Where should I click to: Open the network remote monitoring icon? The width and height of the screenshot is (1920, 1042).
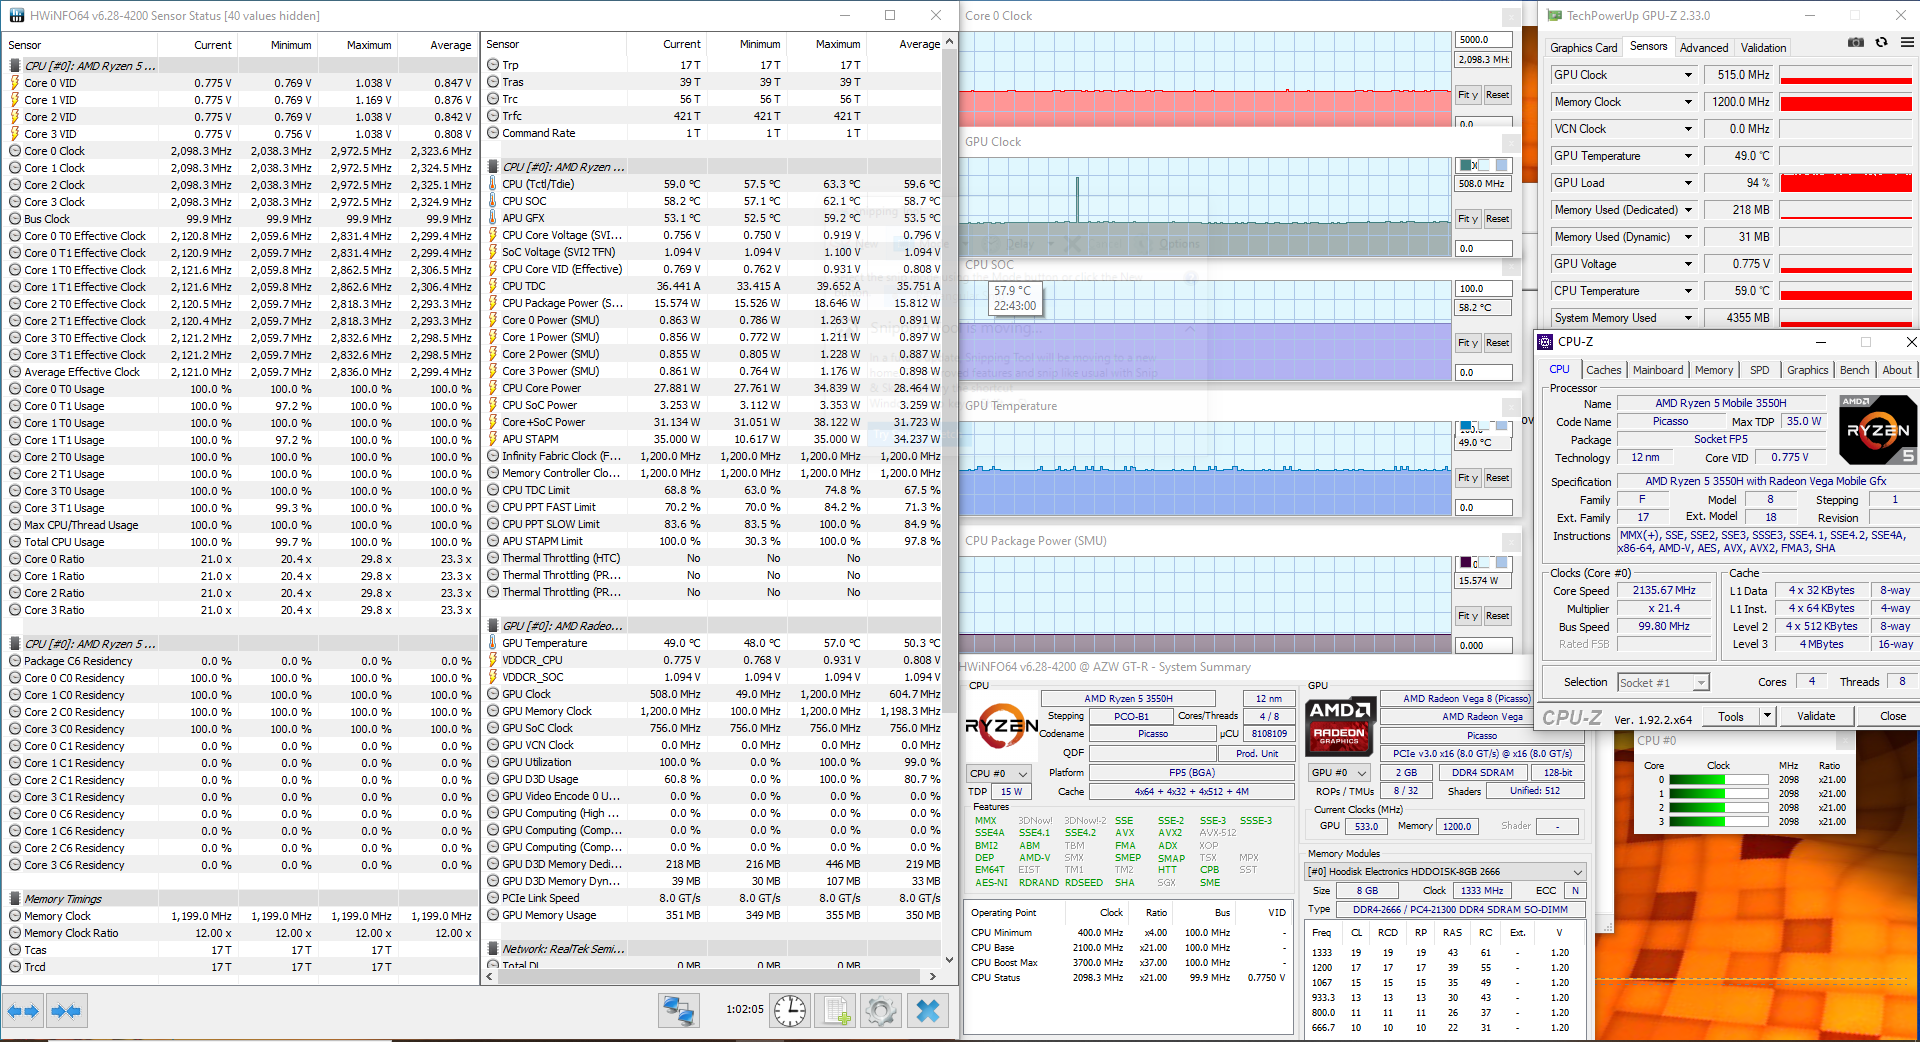coord(678,1011)
